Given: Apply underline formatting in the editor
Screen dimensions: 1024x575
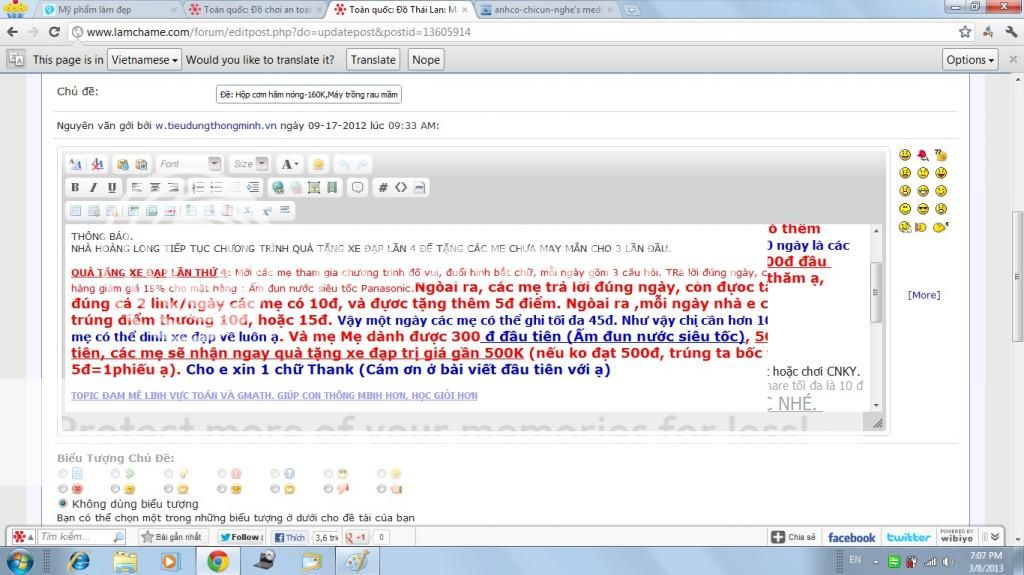Looking at the screenshot, I should click(x=112, y=188).
